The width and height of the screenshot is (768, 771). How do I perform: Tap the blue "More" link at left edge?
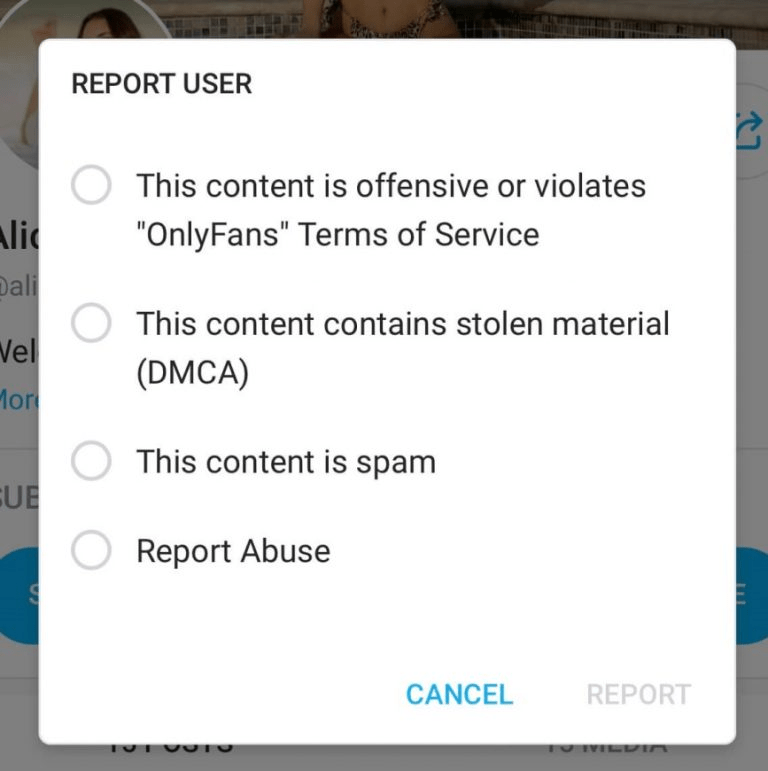[x=19, y=399]
